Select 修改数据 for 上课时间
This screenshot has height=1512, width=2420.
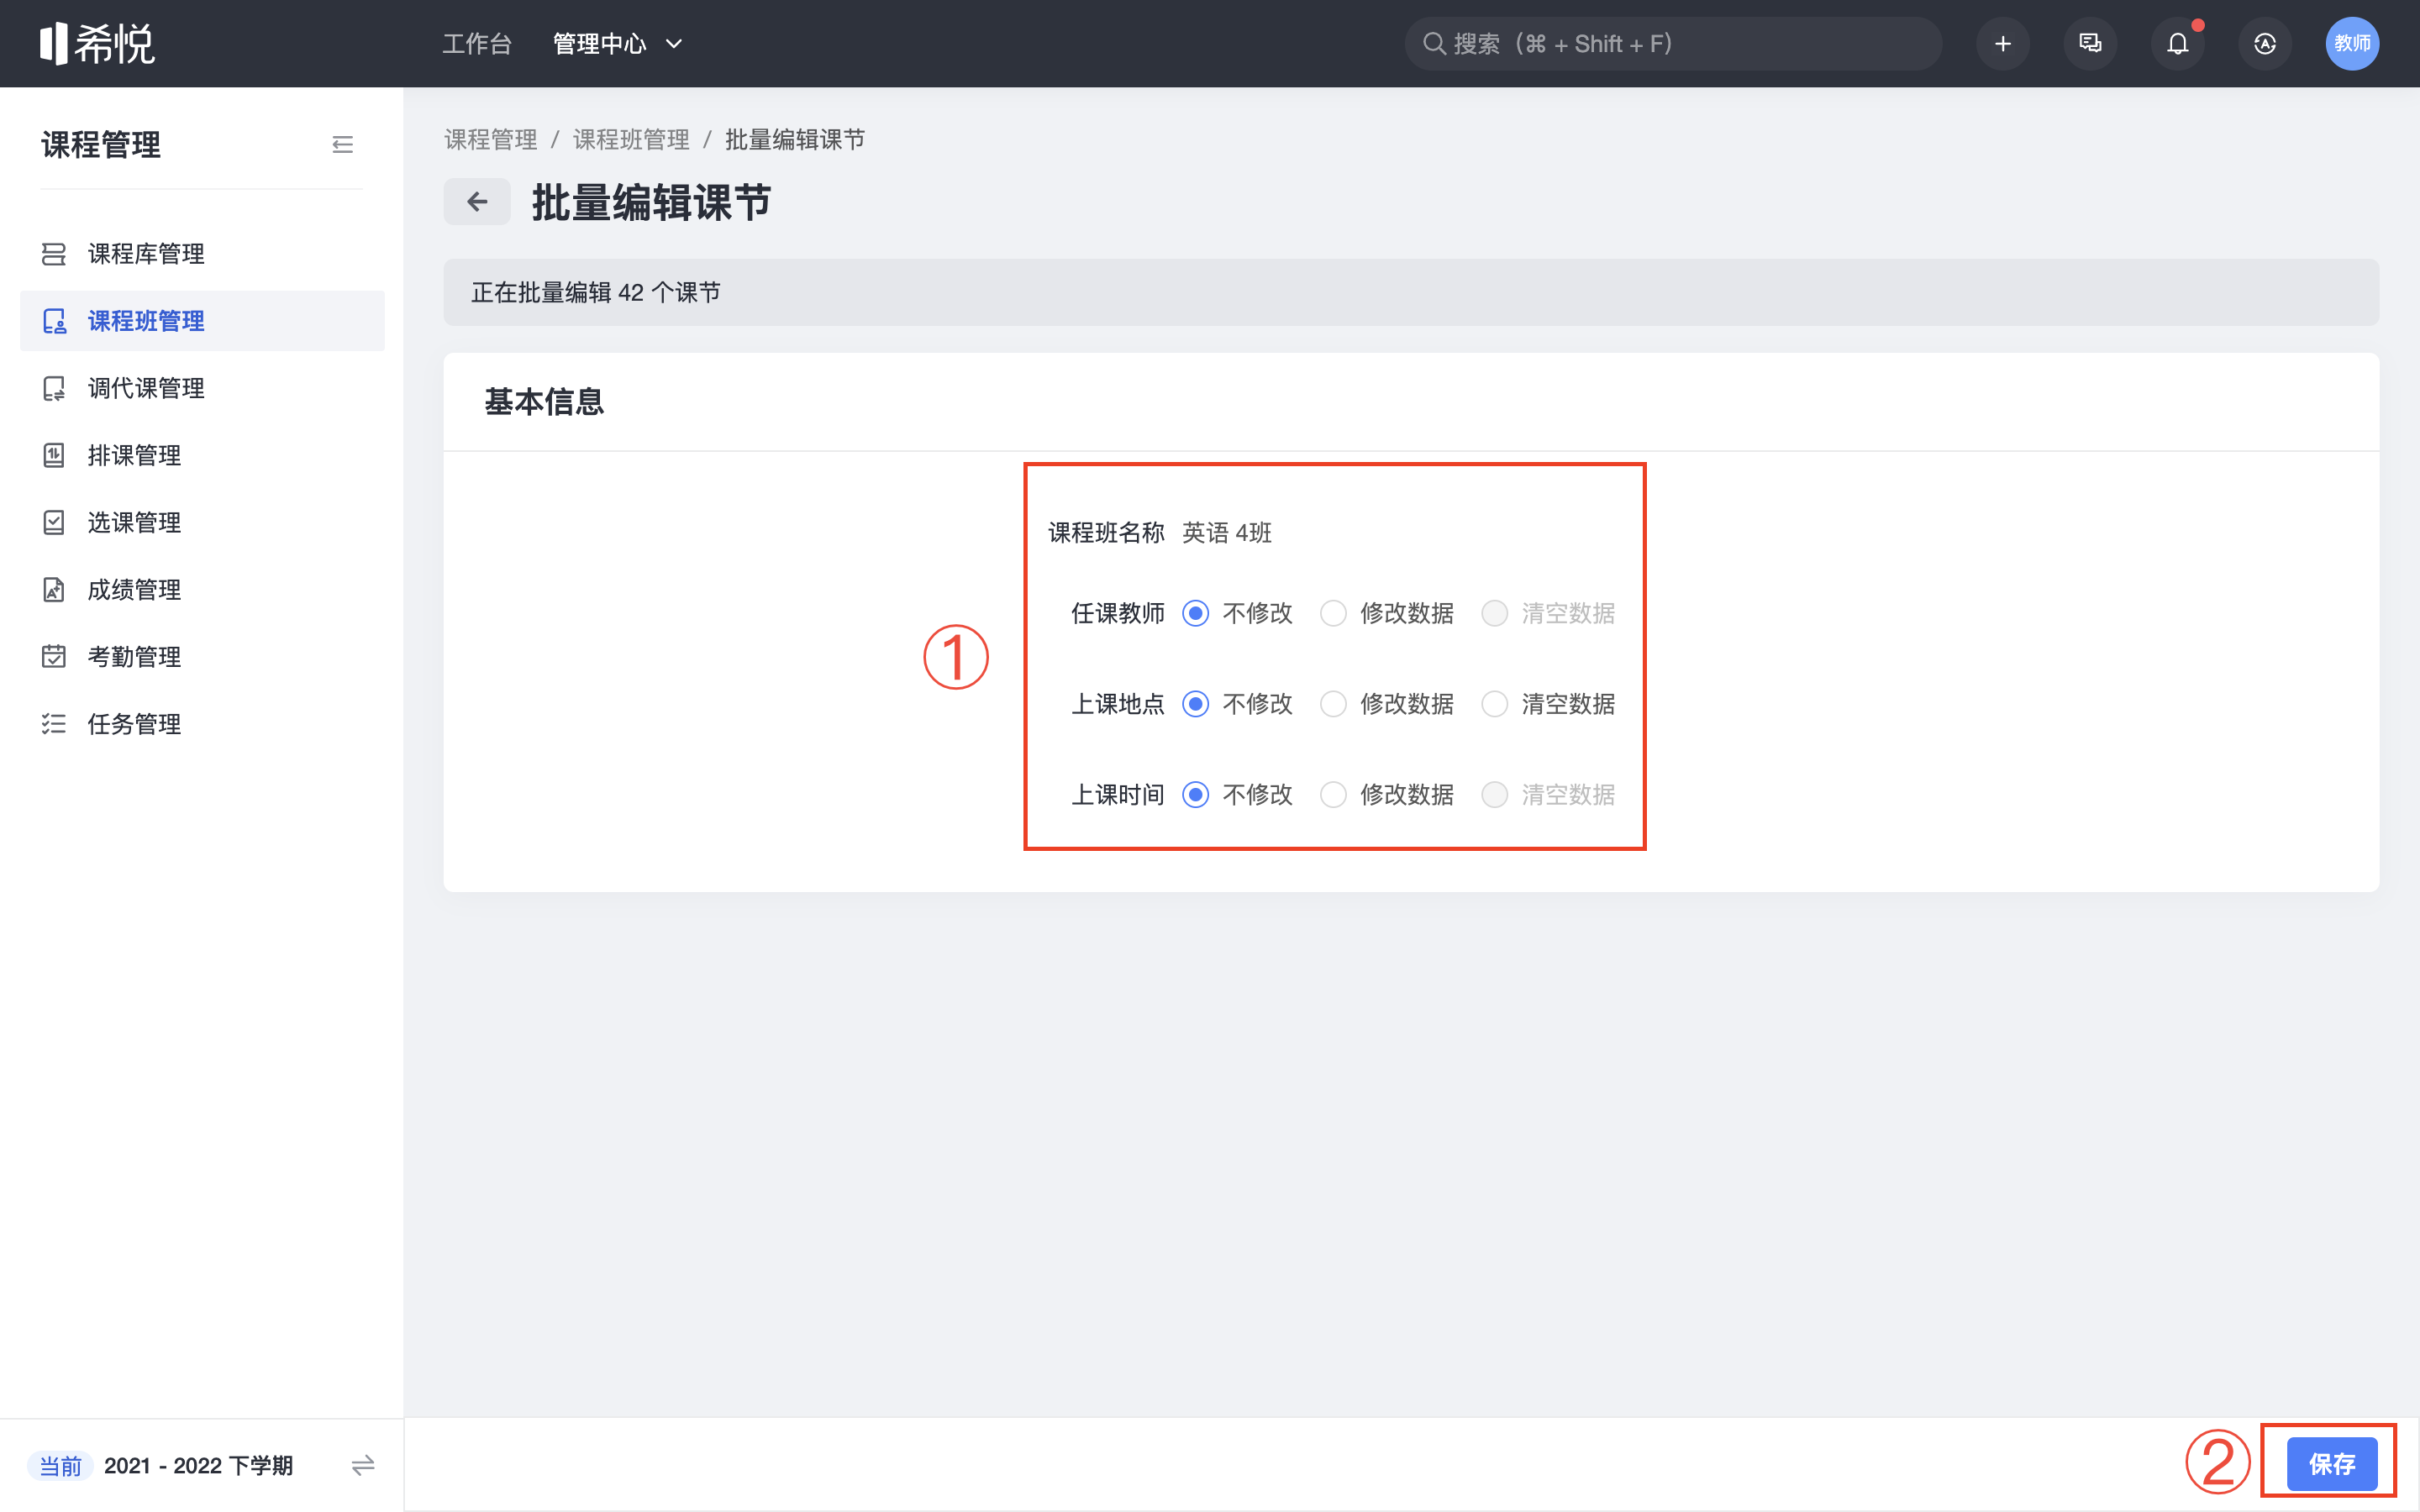[1333, 794]
